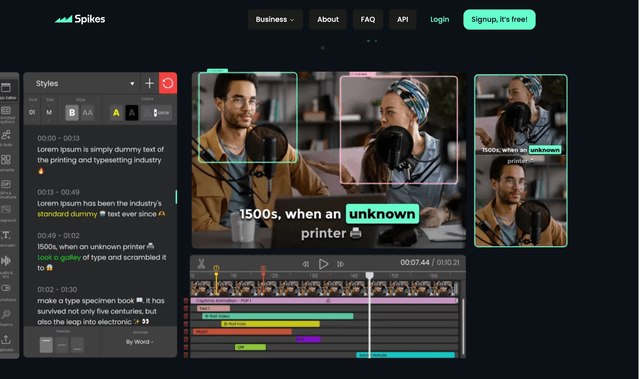The height and width of the screenshot is (379, 640).
Task: Fast-forward the video in the timeline
Action: (x=340, y=264)
